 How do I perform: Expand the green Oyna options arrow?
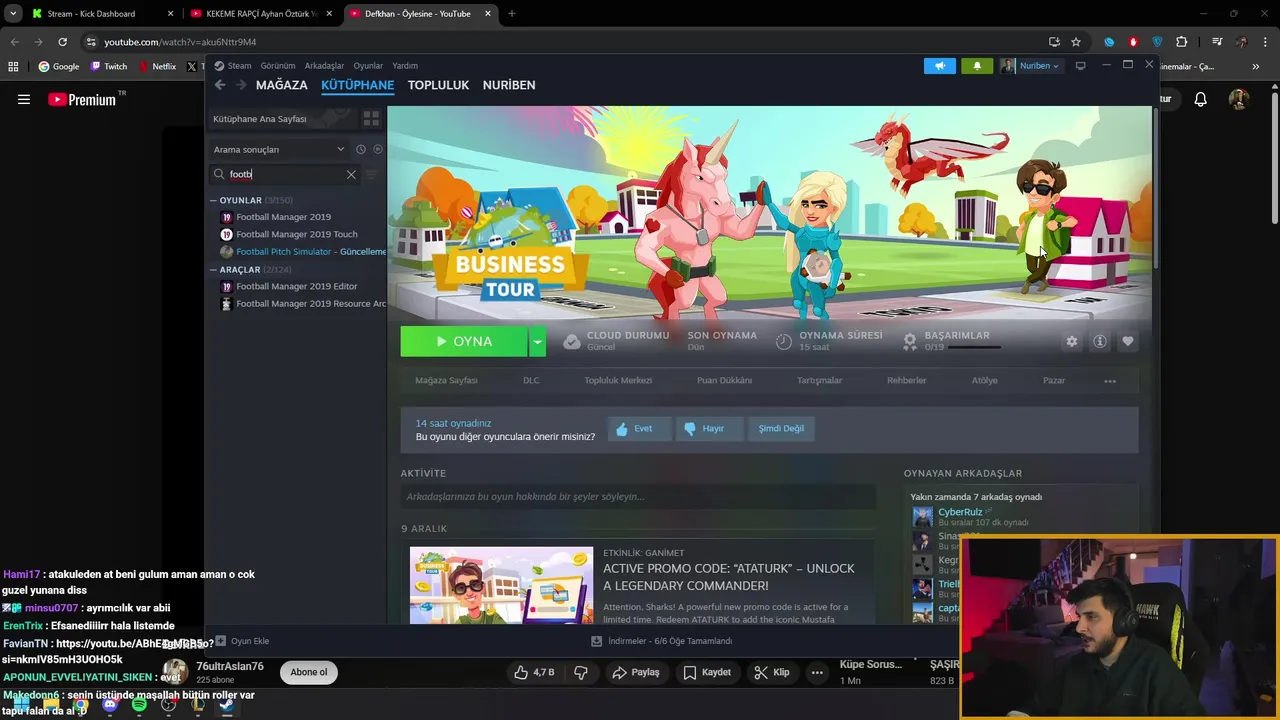(x=537, y=341)
